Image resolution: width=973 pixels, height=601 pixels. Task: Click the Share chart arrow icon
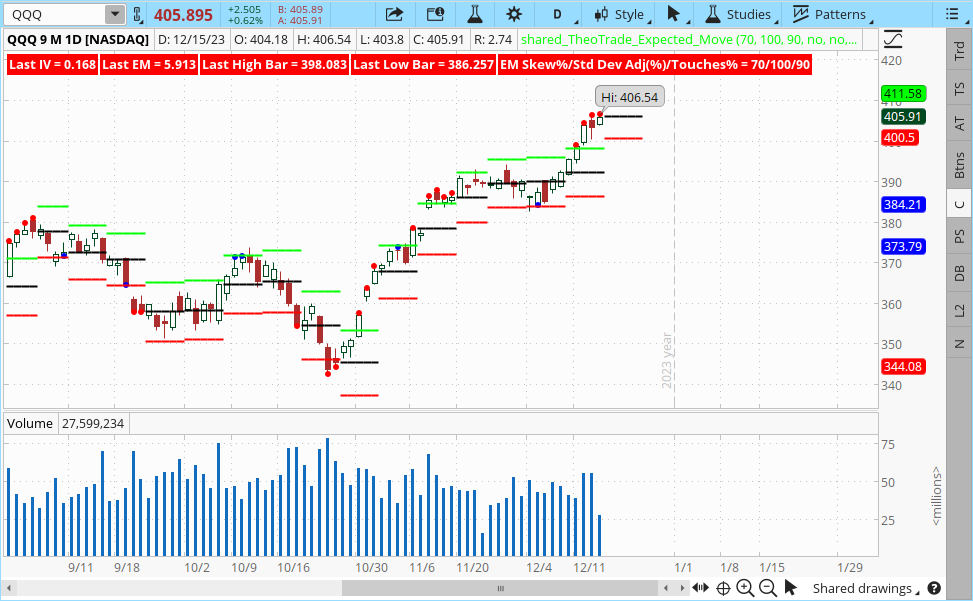394,14
